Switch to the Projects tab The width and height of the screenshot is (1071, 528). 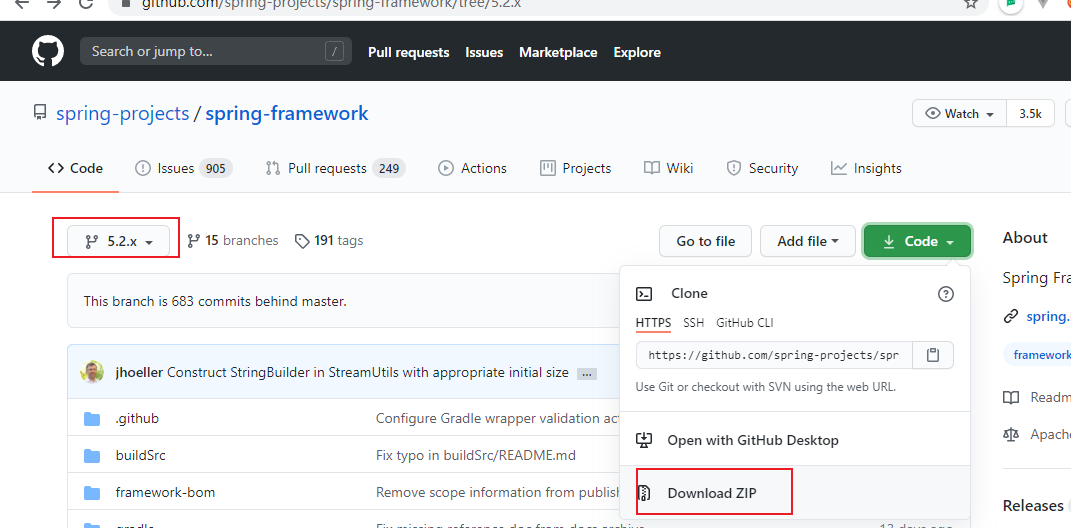pyautogui.click(x=575, y=168)
